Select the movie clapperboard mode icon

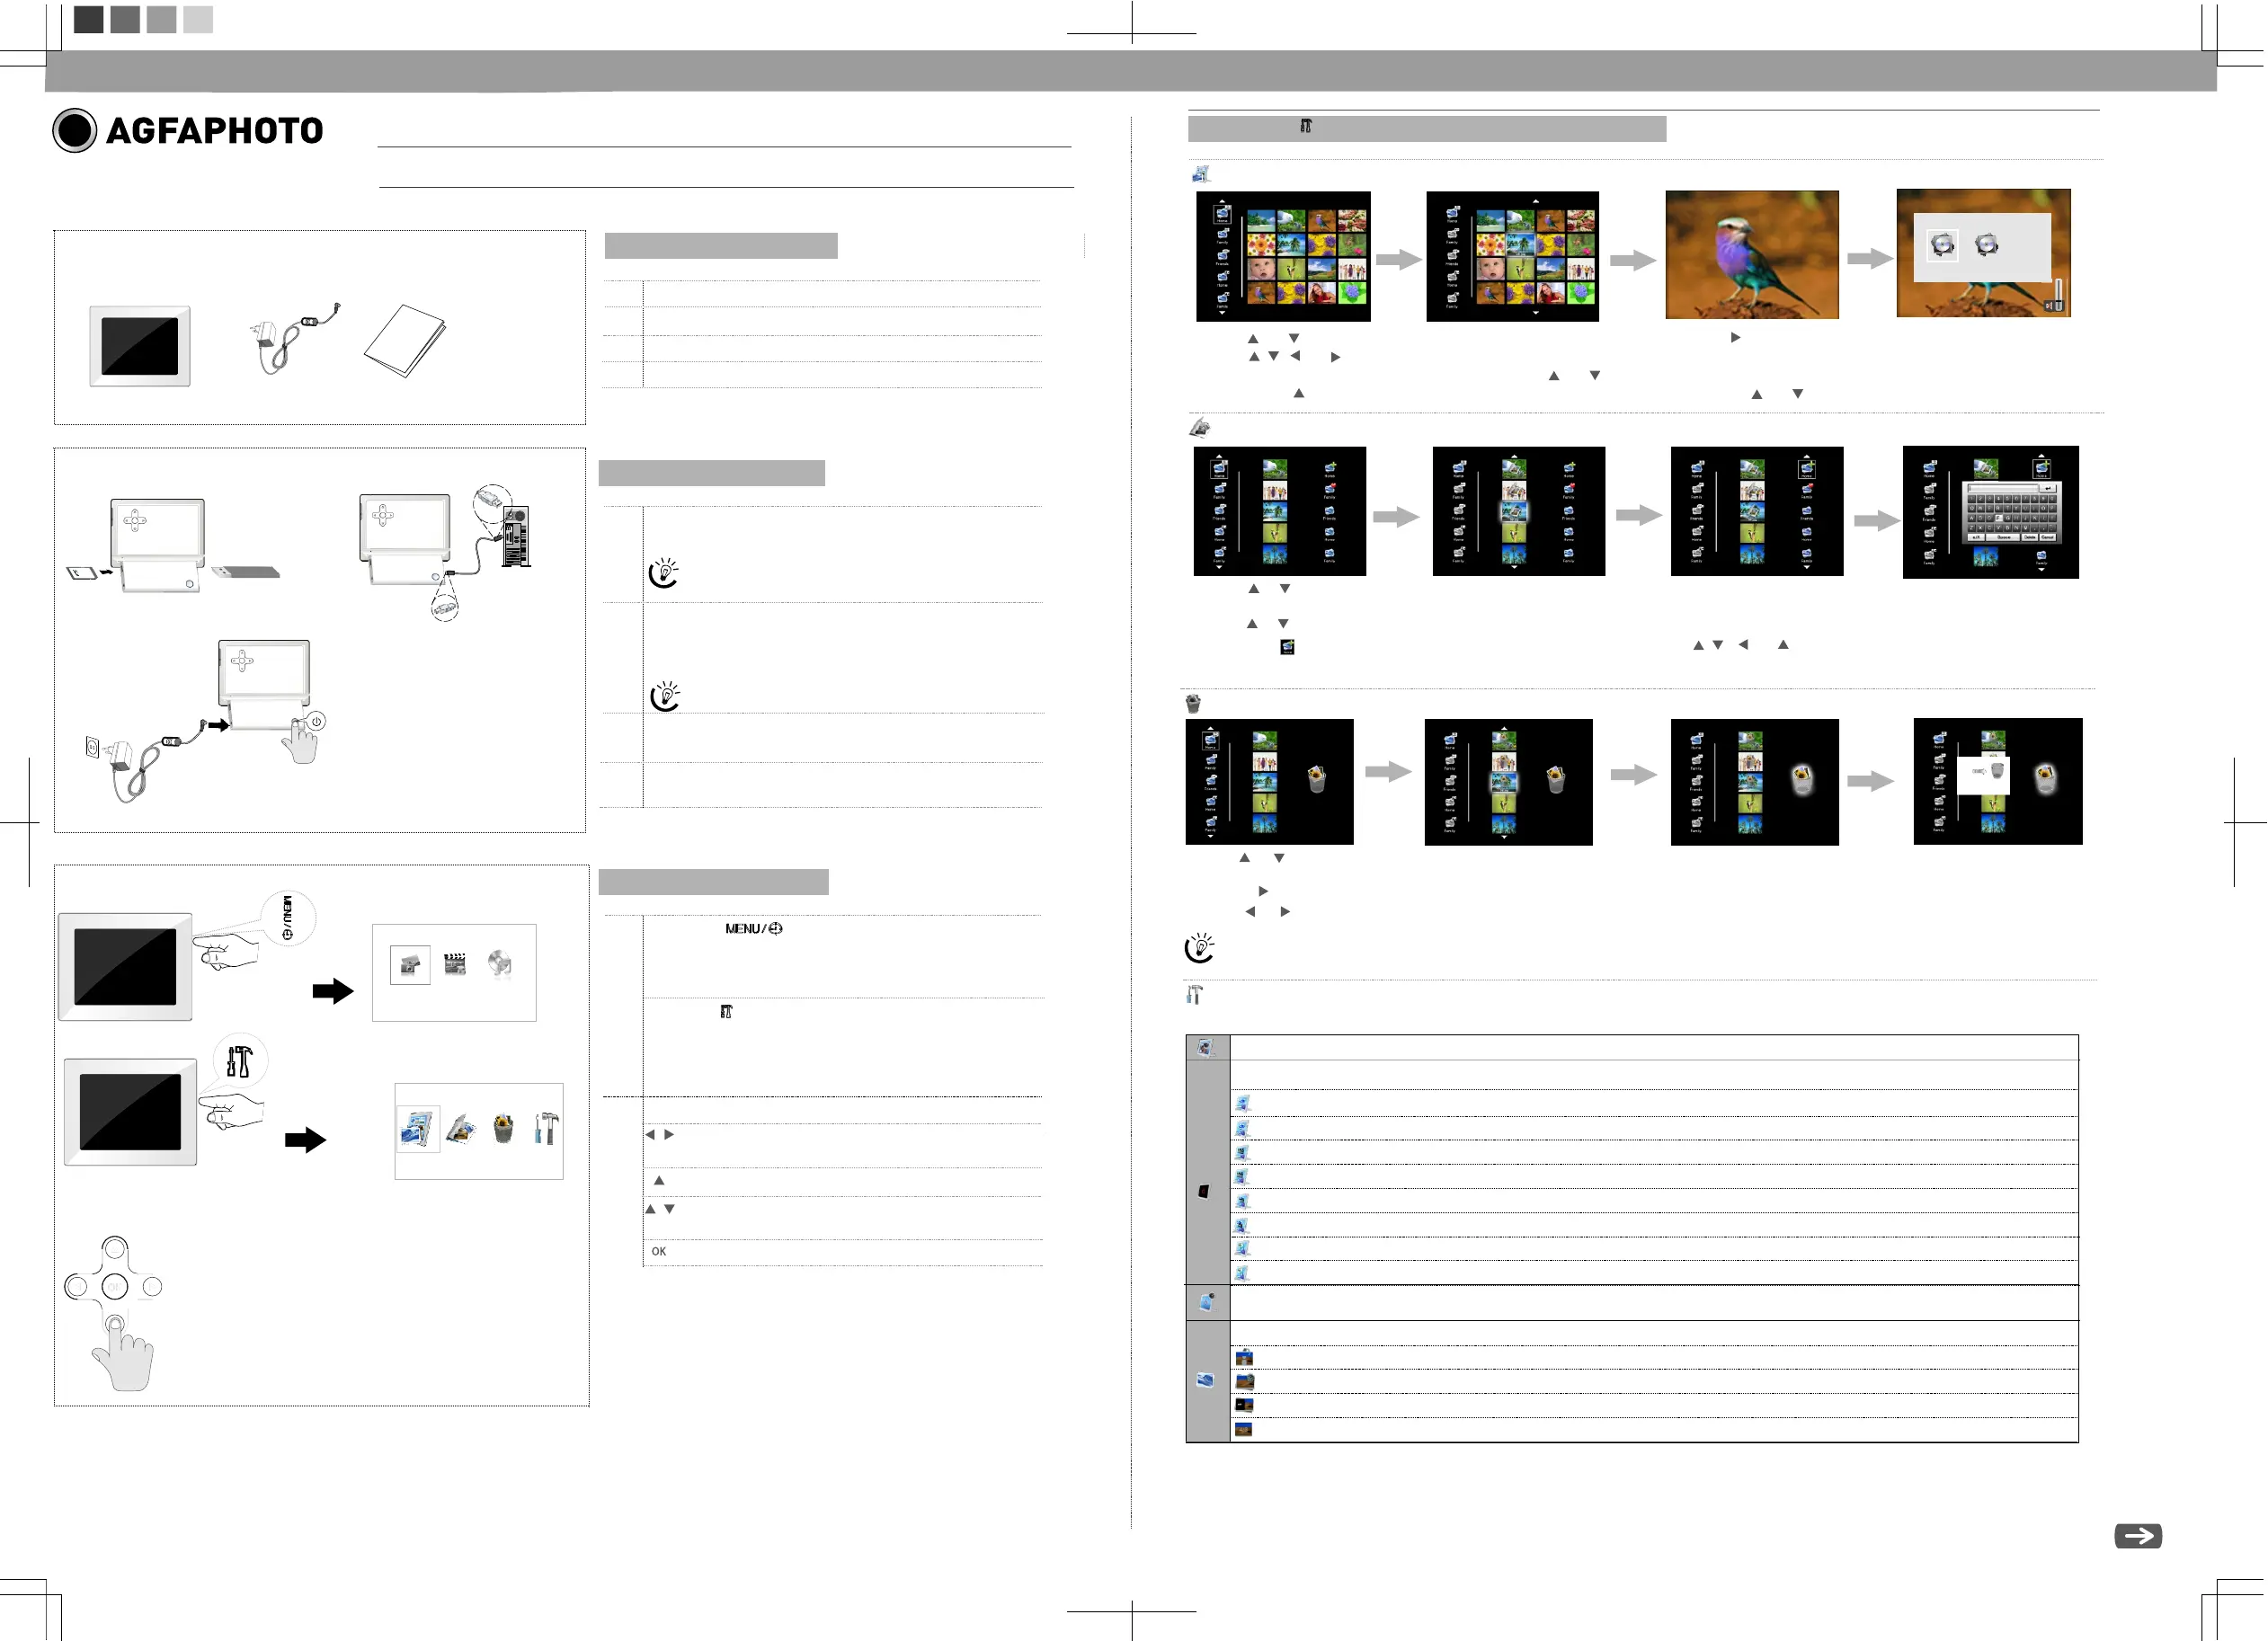[x=455, y=964]
